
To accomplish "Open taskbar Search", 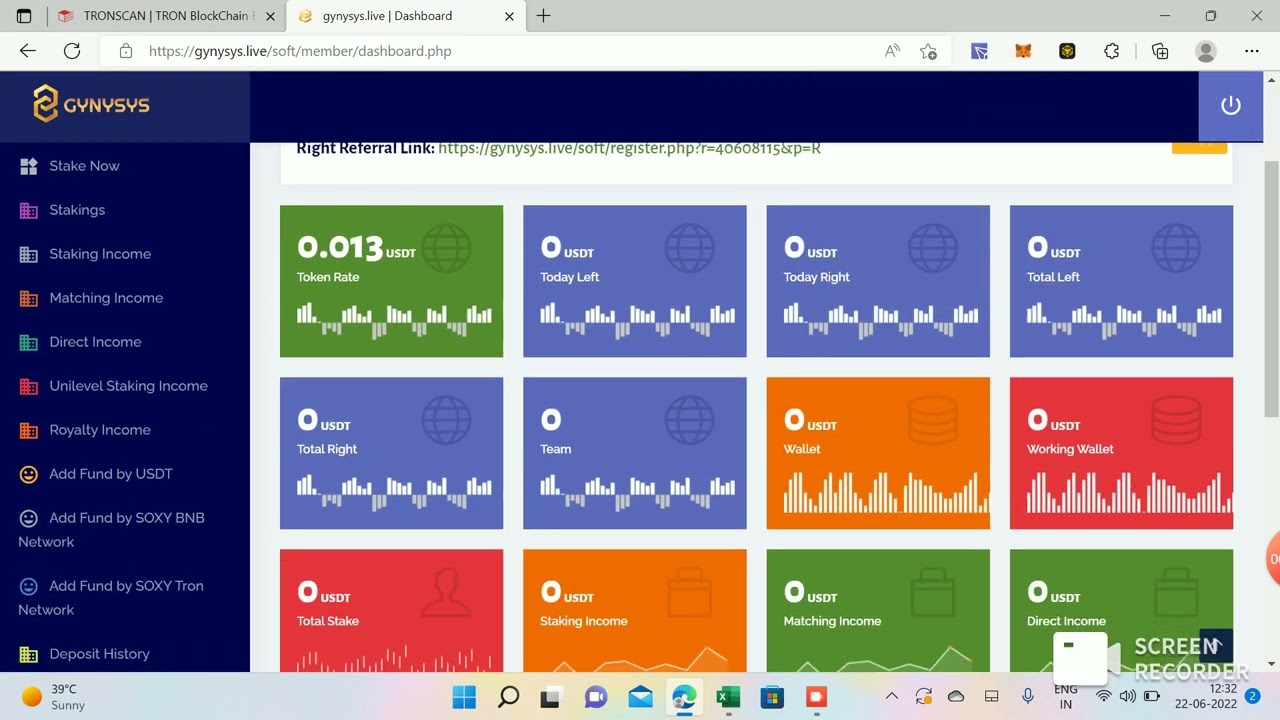I will [x=508, y=697].
